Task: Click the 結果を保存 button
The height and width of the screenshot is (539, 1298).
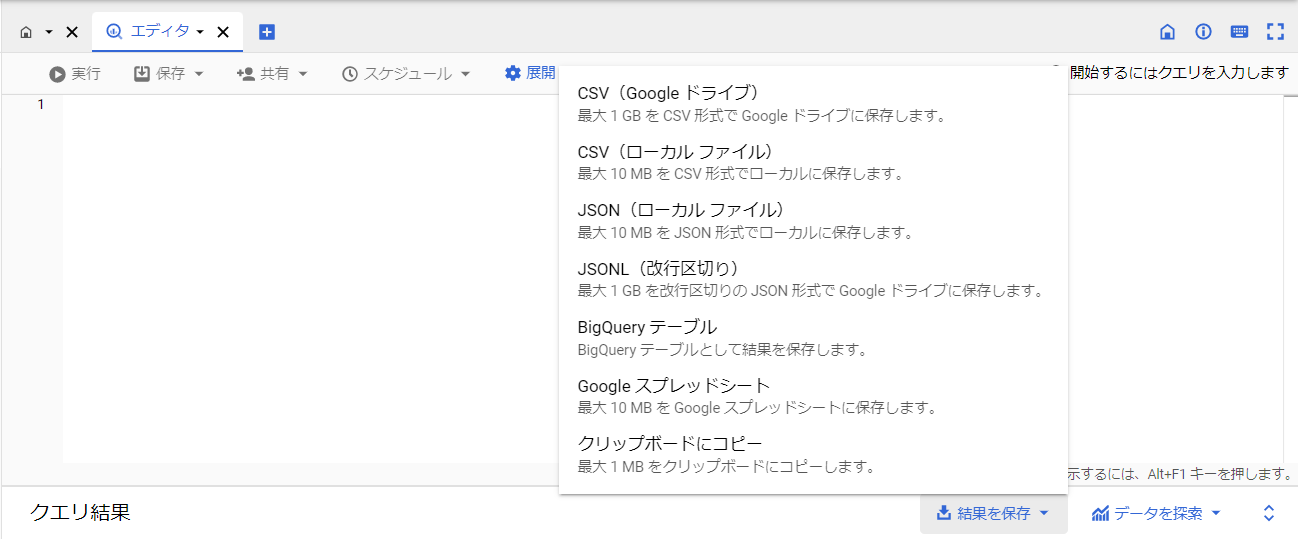Action: pyautogui.click(x=993, y=513)
